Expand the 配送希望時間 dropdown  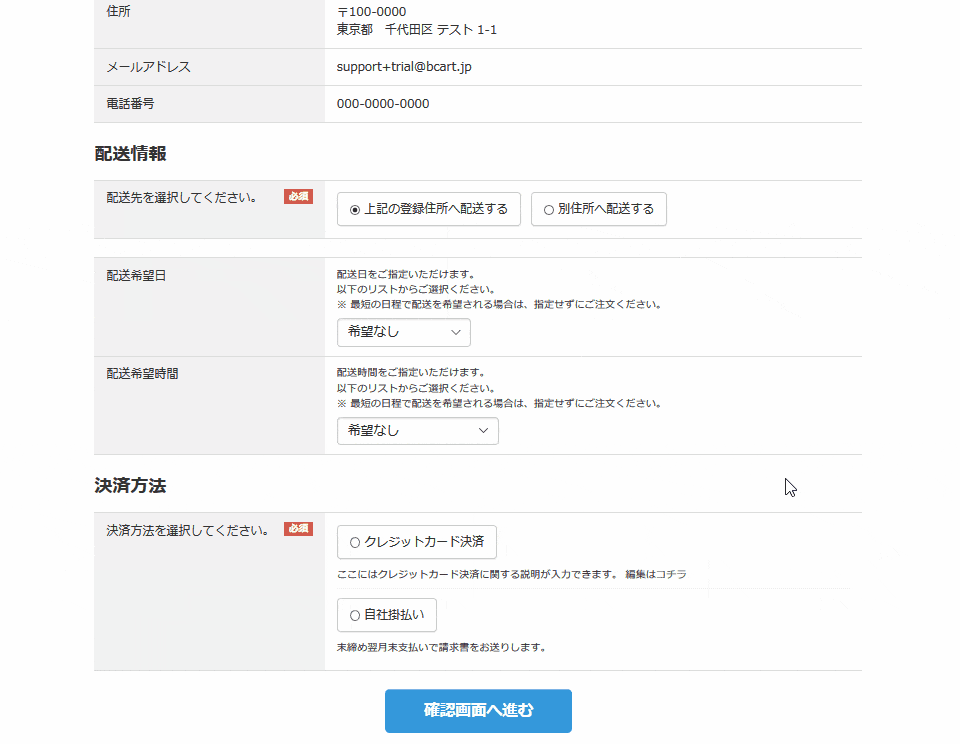[418, 430]
